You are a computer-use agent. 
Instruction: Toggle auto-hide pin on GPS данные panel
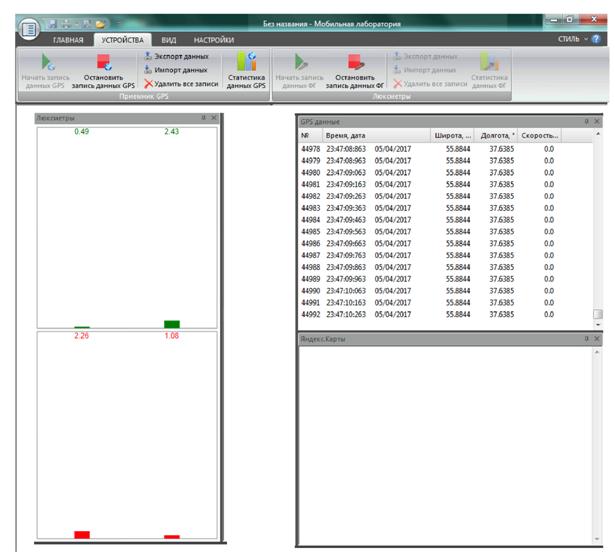586,120
